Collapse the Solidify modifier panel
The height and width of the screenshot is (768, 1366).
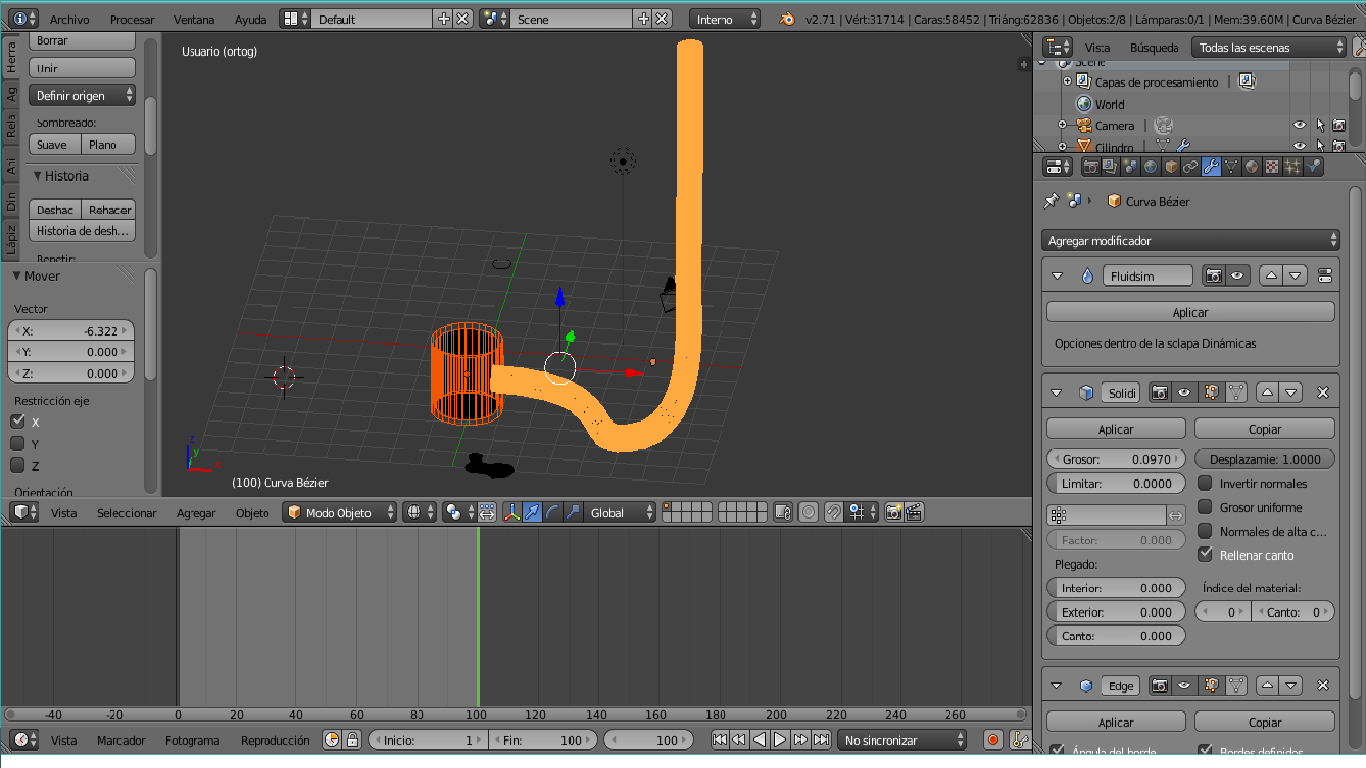tap(1056, 393)
